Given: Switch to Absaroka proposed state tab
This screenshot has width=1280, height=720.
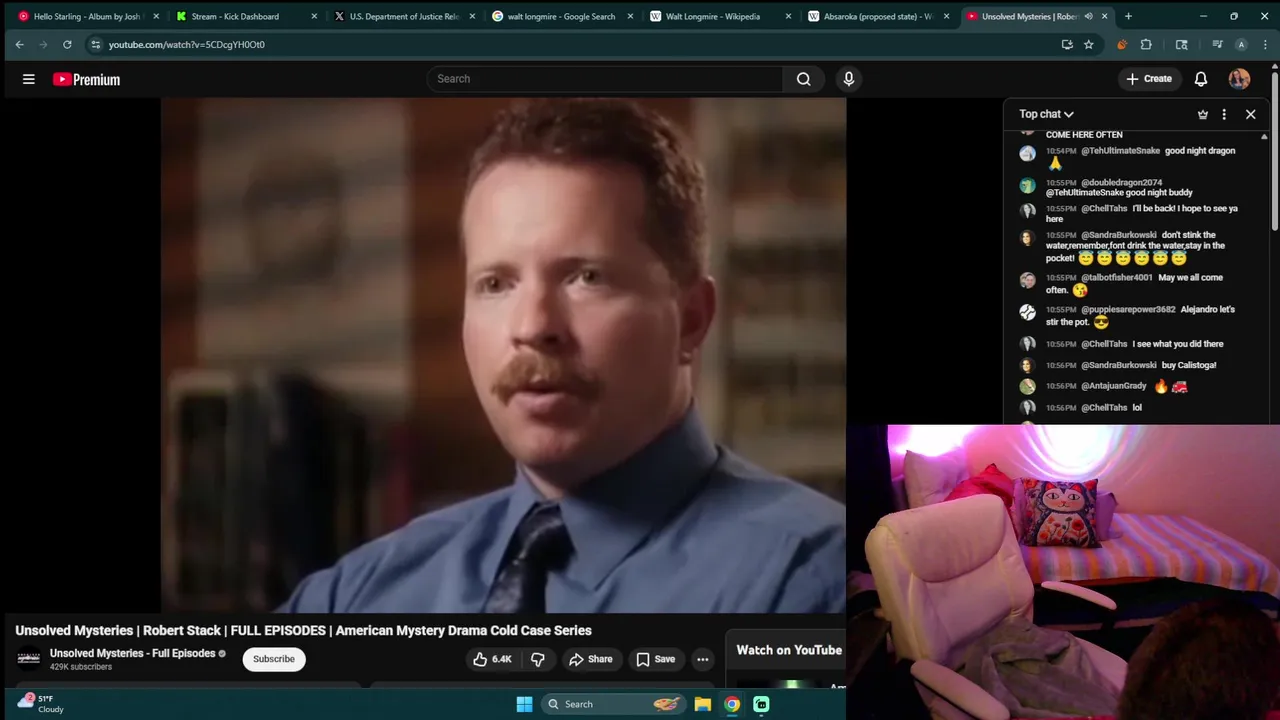Looking at the screenshot, I should 876,16.
